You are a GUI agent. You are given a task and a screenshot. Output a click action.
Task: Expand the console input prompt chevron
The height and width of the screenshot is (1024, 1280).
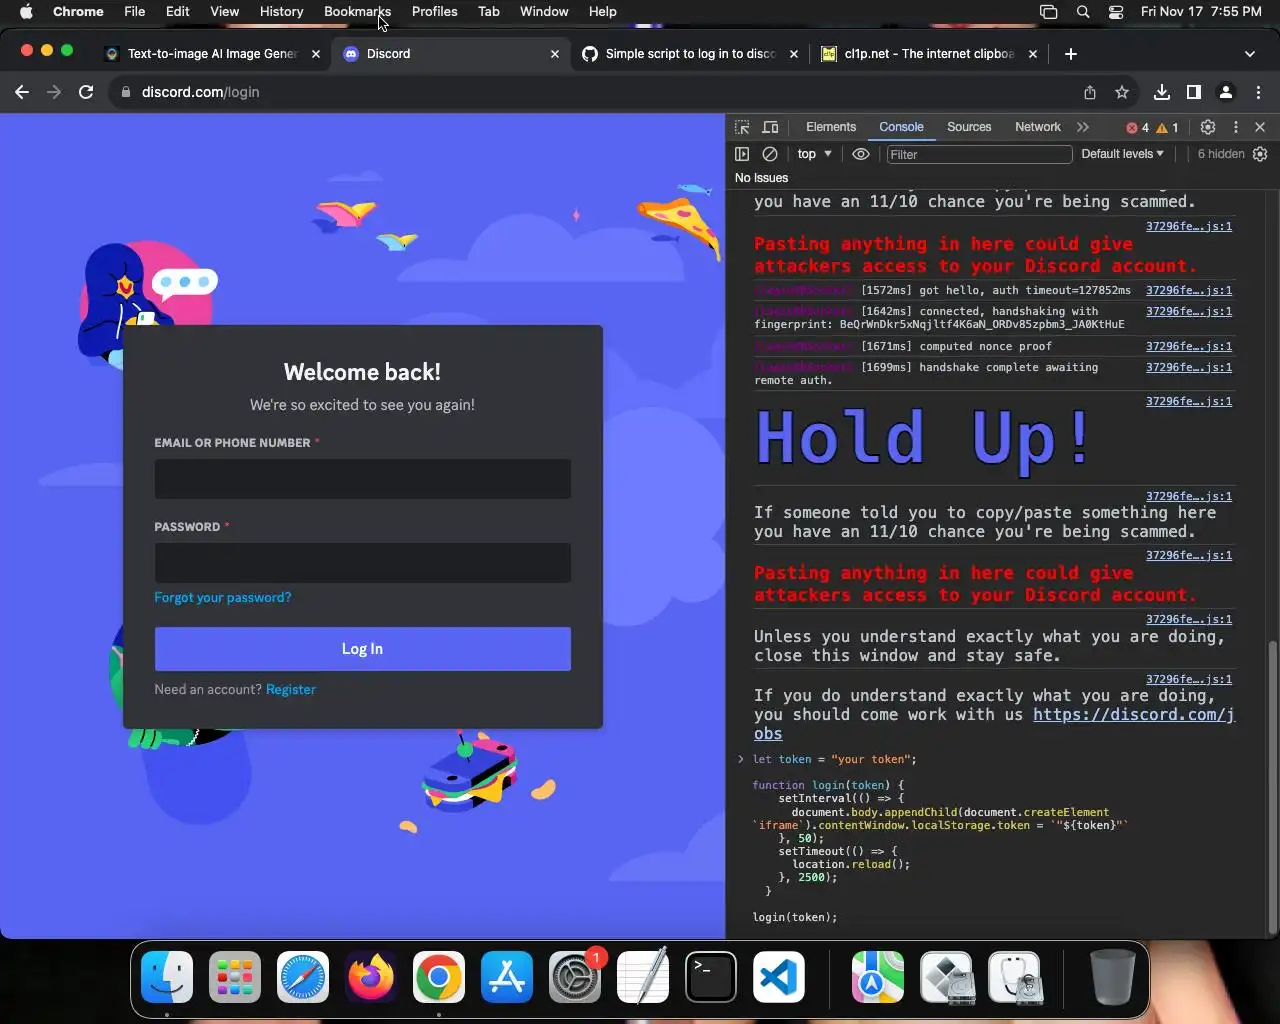point(741,759)
